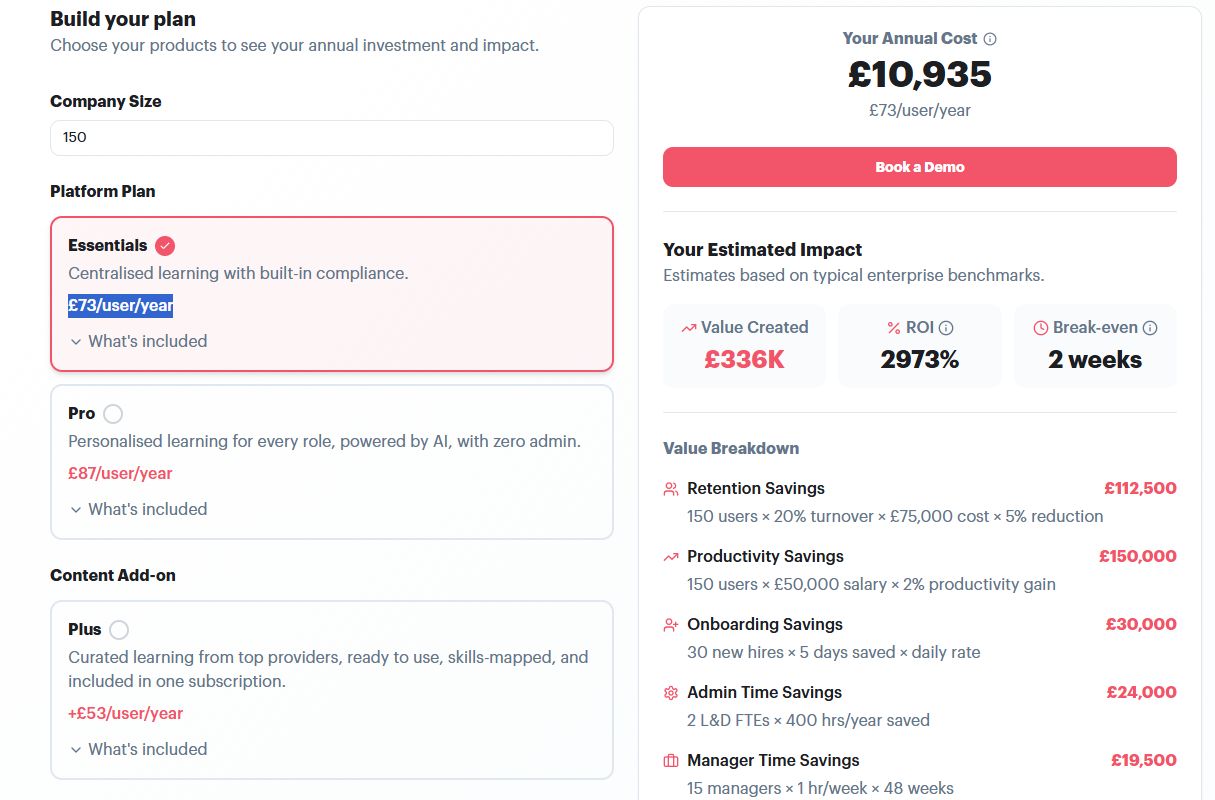Screen dimensions: 1215x800
Task: Click the Retention Savings people icon
Action: pos(671,489)
